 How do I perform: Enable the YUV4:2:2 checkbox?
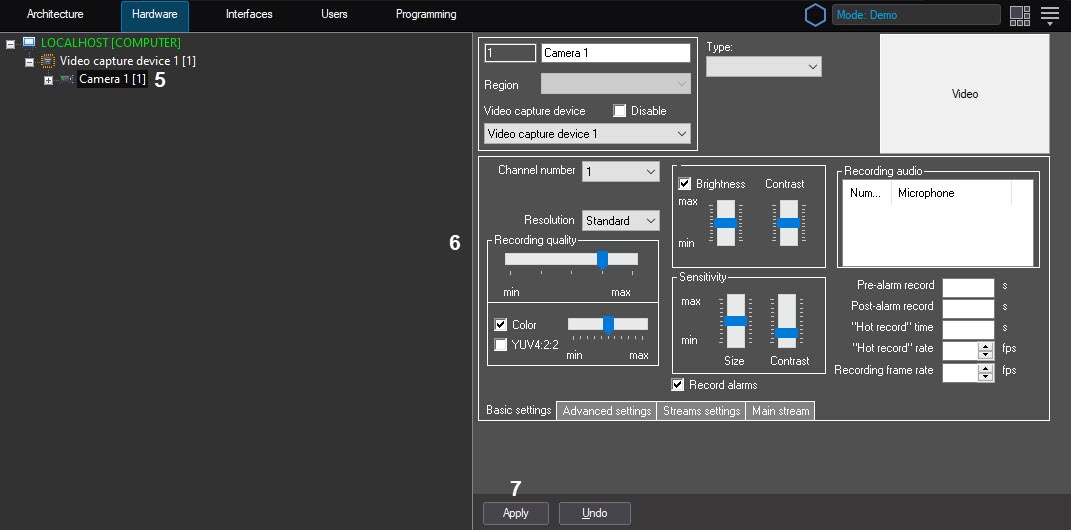pyautogui.click(x=501, y=345)
